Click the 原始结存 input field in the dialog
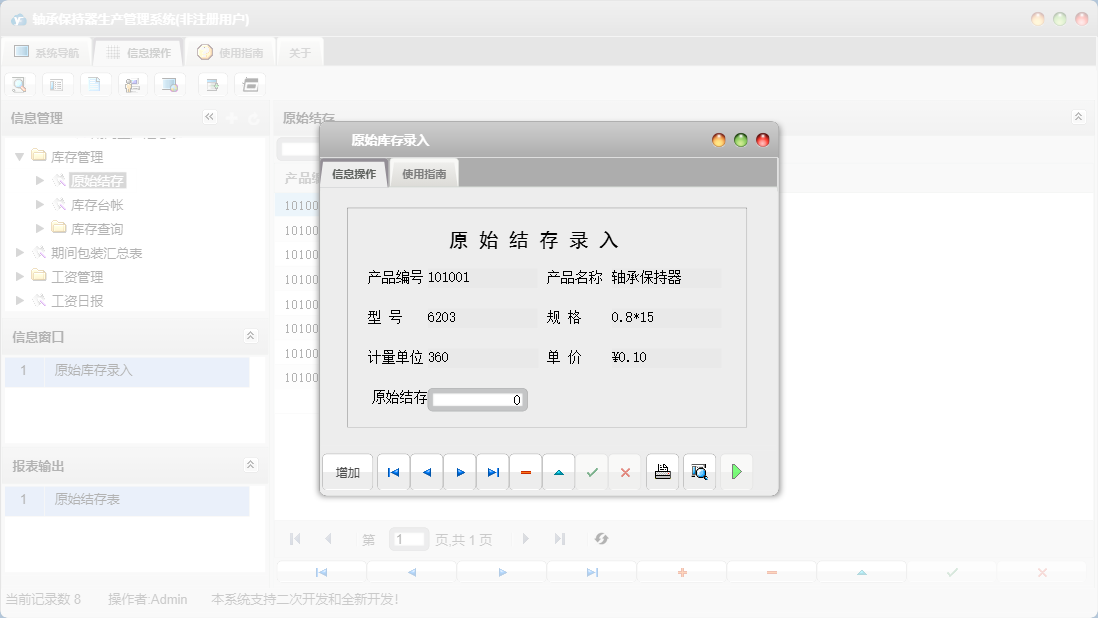Image resolution: width=1098 pixels, height=618 pixels. [x=477, y=399]
